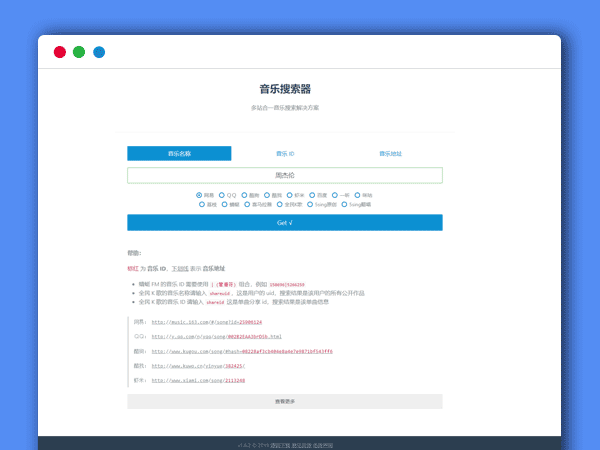Image resolution: width=600 pixels, height=450 pixels.
Task: Select the 音乐地址 tab
Action: point(389,154)
